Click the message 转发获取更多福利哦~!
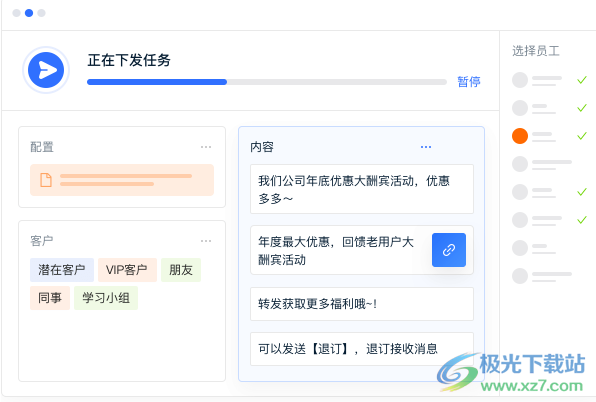596x402 pixels. pyautogui.click(x=362, y=304)
